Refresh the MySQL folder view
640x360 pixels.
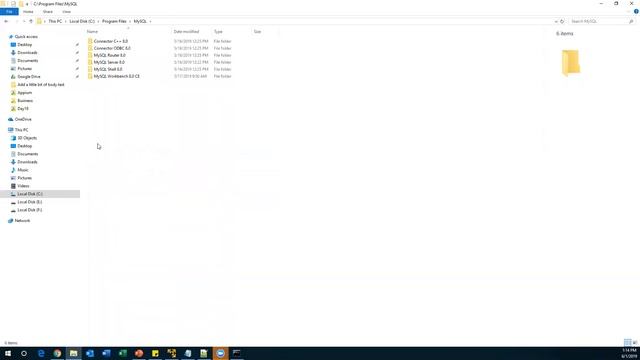(562, 21)
